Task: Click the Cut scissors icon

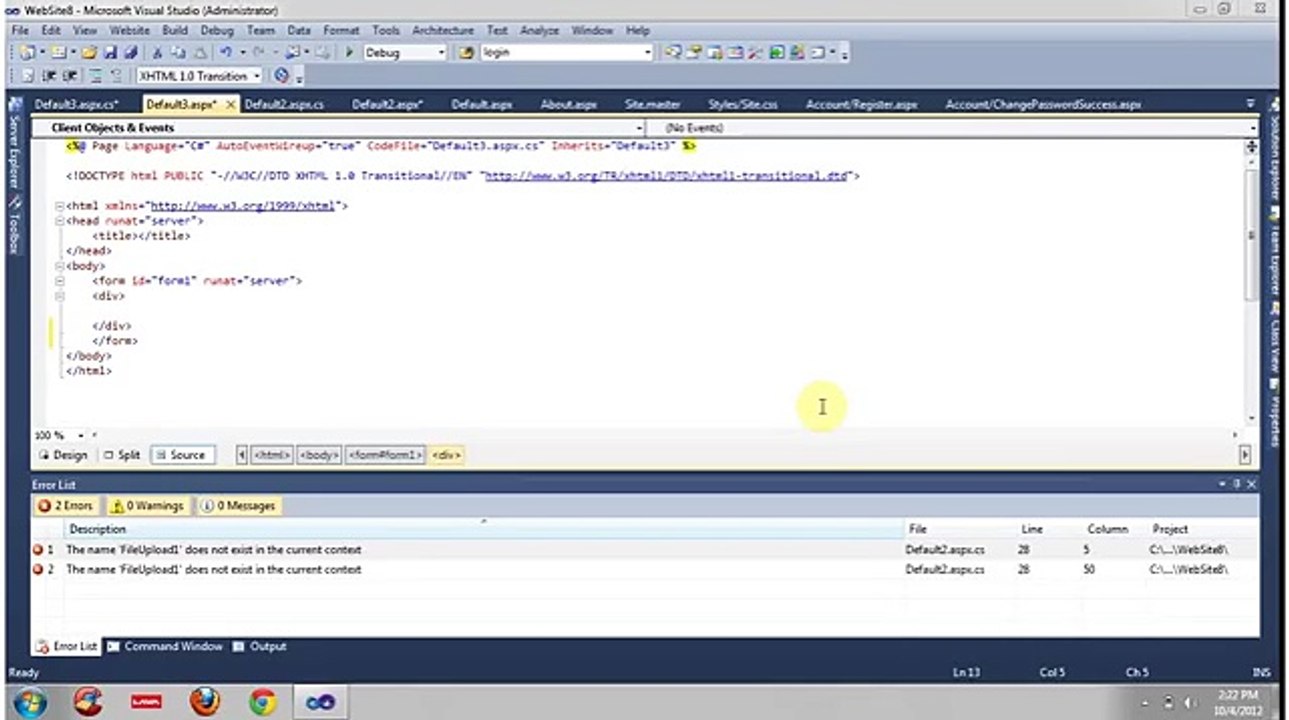Action: click(x=158, y=52)
